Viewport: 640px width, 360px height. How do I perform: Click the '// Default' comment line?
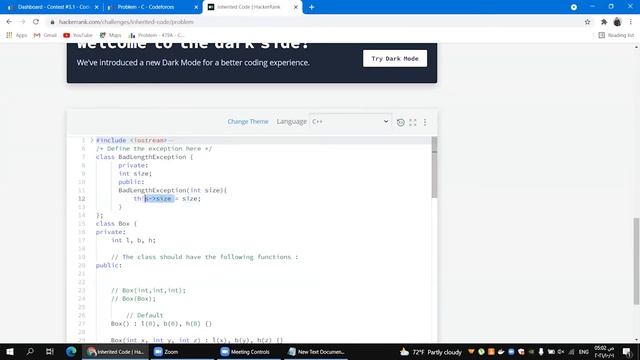coord(144,315)
